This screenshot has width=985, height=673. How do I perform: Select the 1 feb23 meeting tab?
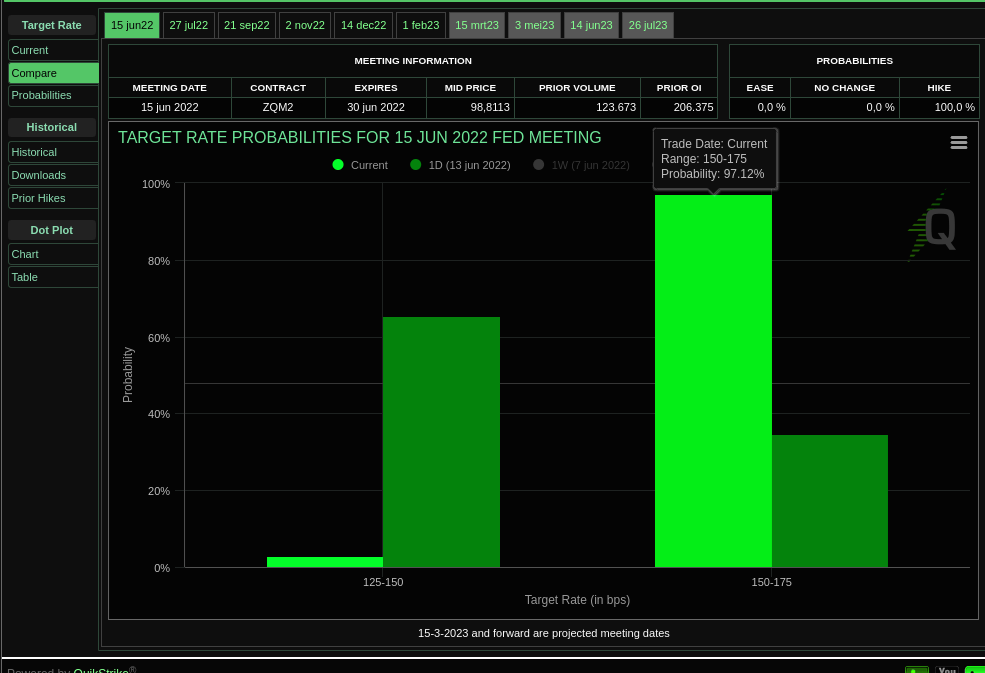pos(420,25)
